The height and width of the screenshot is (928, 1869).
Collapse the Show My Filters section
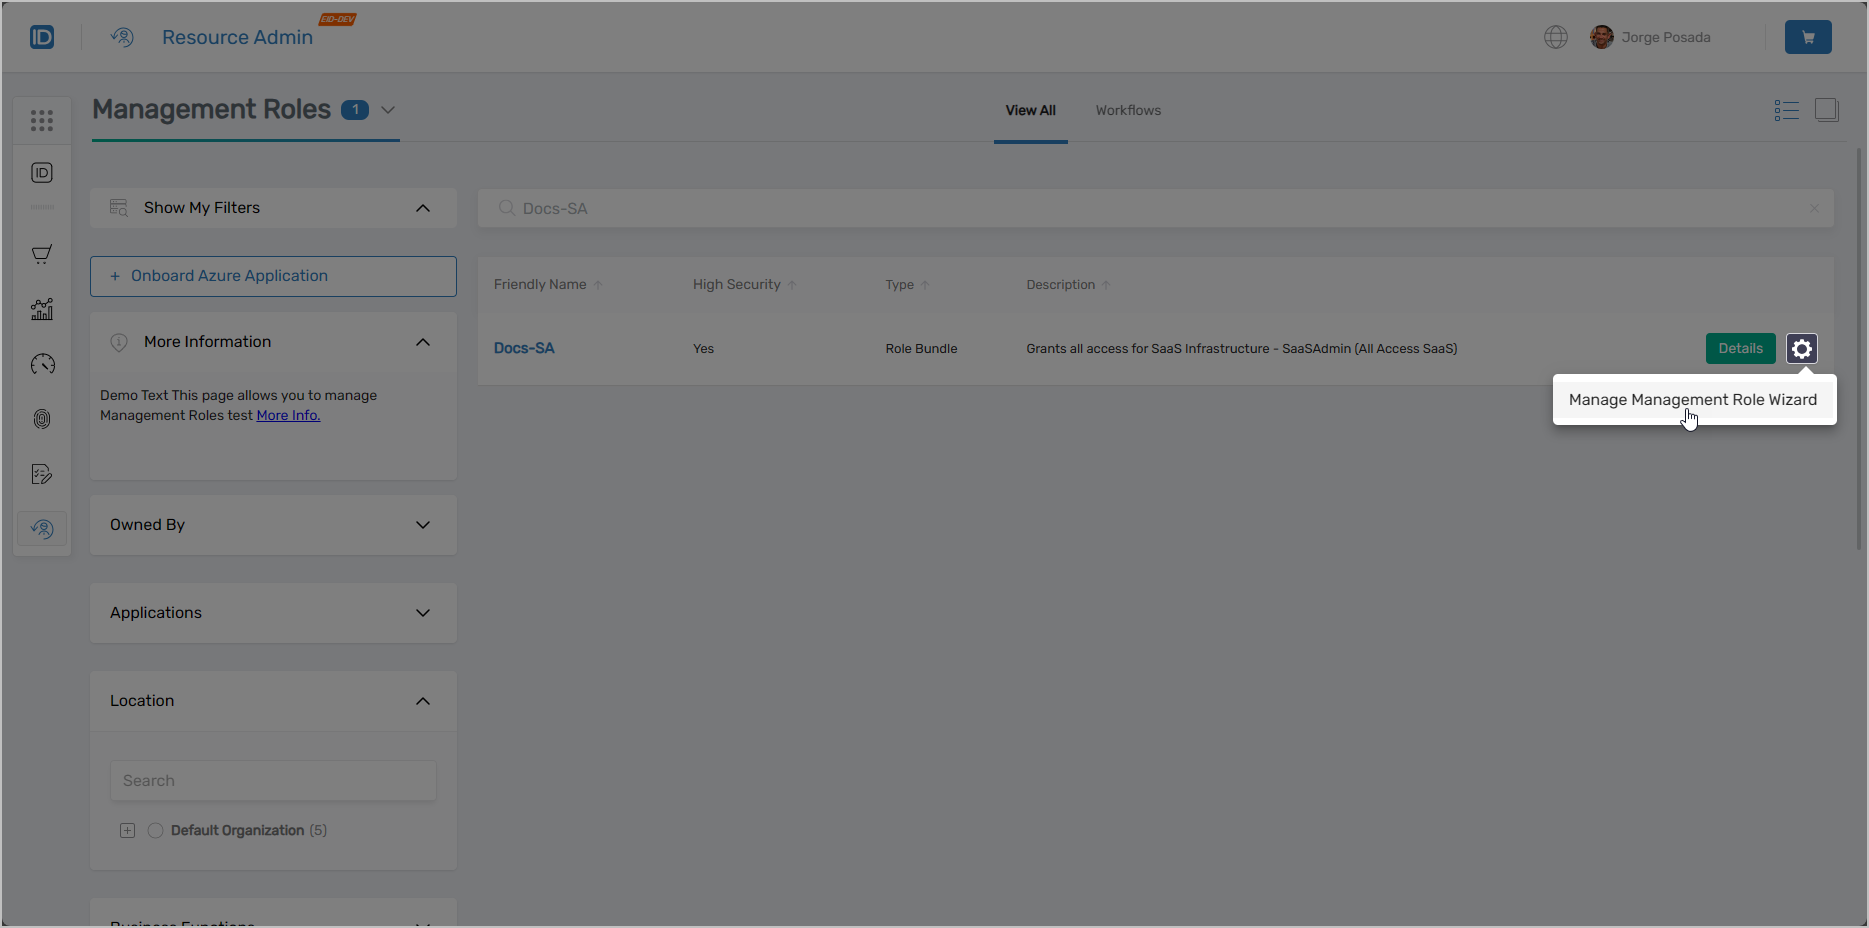[x=422, y=207]
